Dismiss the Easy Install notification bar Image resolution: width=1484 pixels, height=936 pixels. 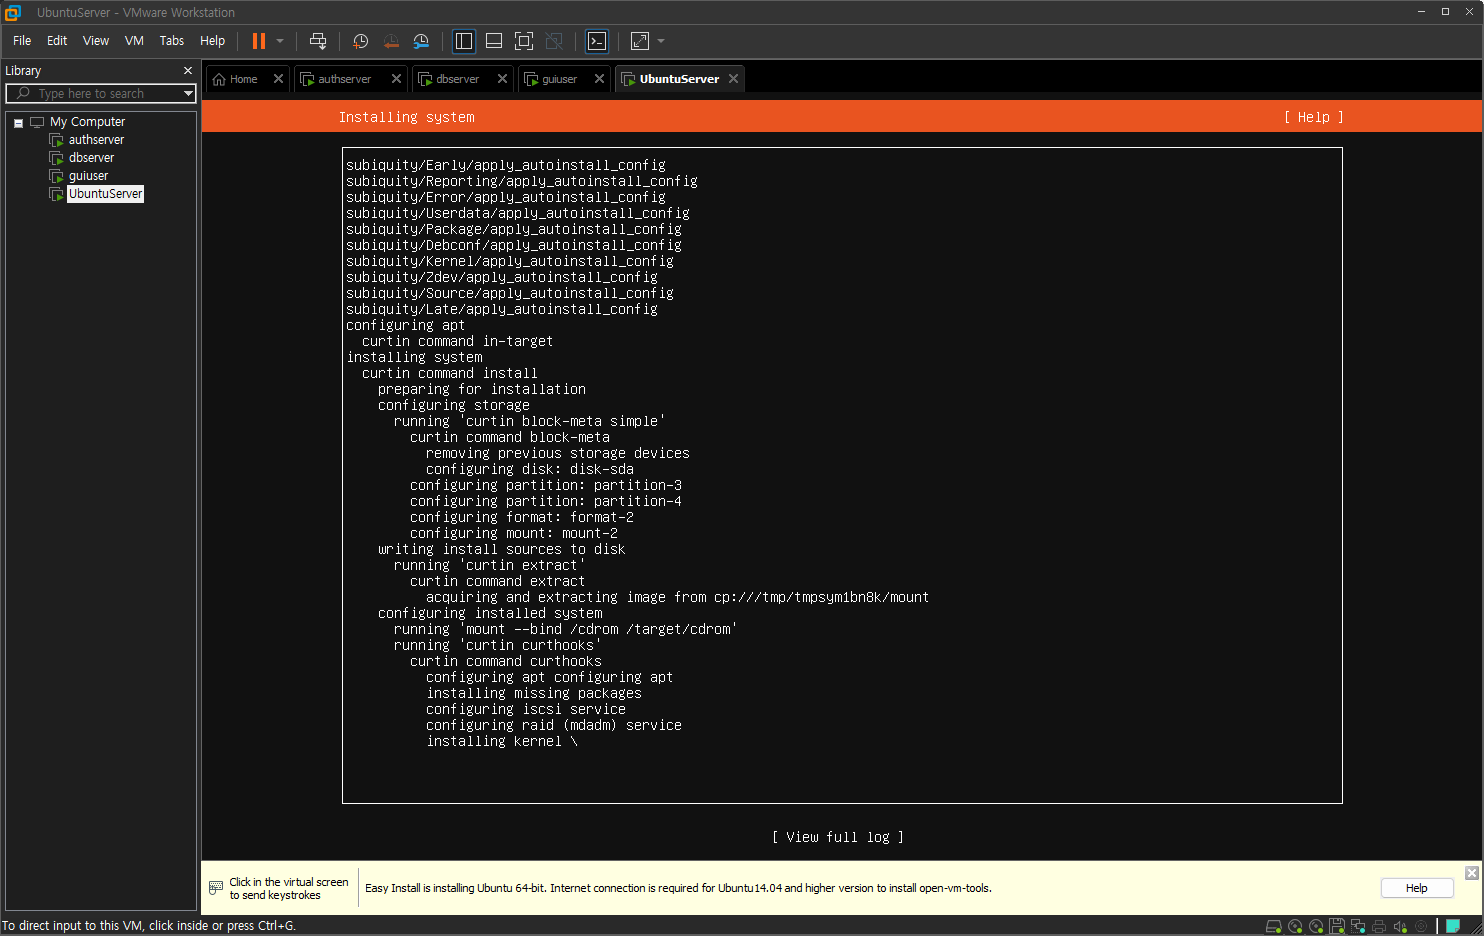[1472, 873]
